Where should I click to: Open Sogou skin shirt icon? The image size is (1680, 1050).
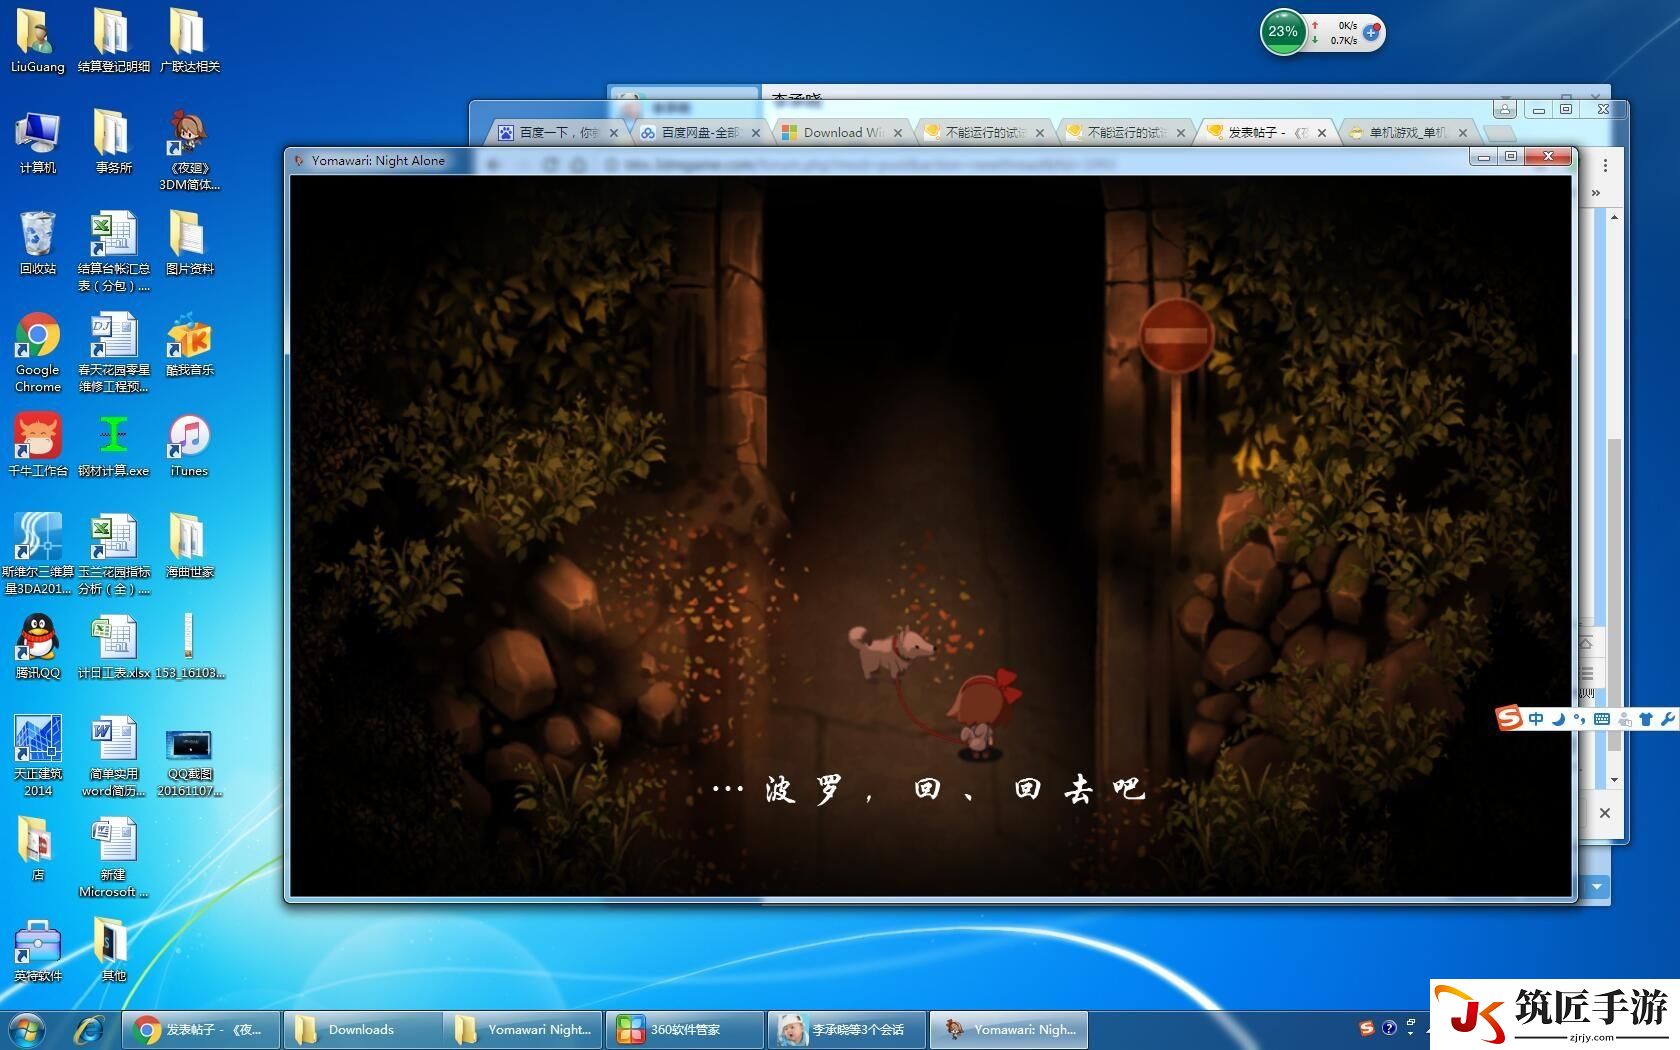coord(1645,718)
